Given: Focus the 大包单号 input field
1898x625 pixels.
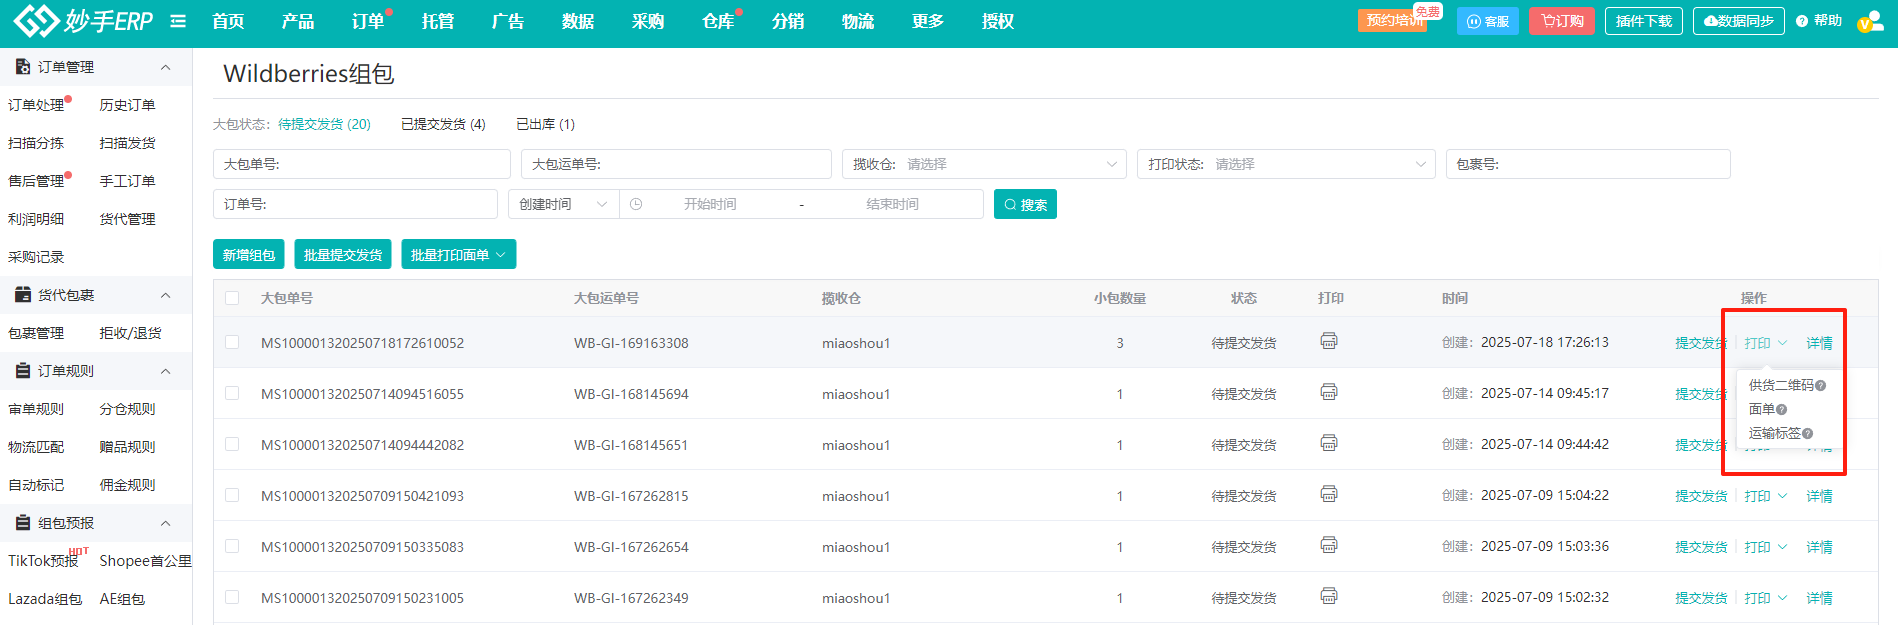Looking at the screenshot, I should coord(362,164).
